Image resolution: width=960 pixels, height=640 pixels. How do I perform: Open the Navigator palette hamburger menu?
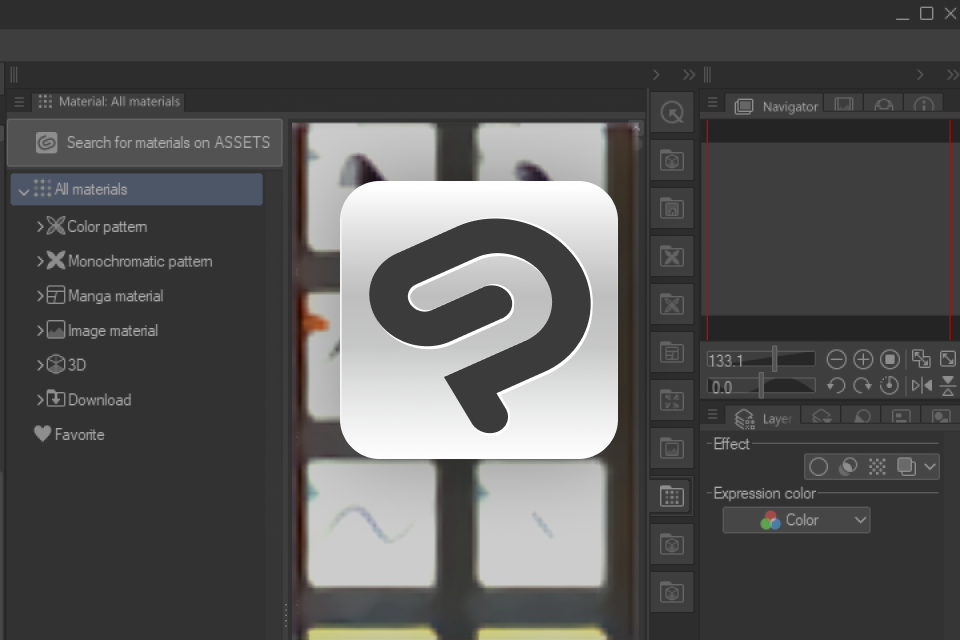[712, 102]
